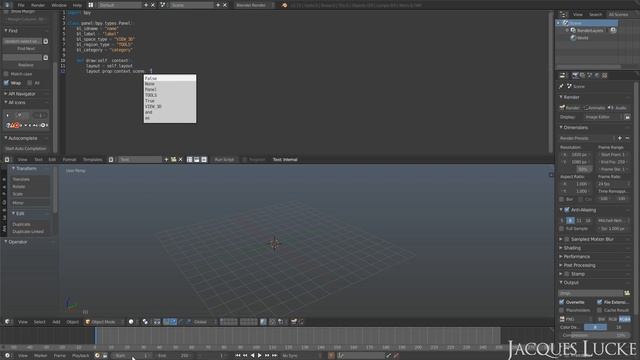640x360 pixels.
Task: Click the World item in outliner
Action: (582, 38)
